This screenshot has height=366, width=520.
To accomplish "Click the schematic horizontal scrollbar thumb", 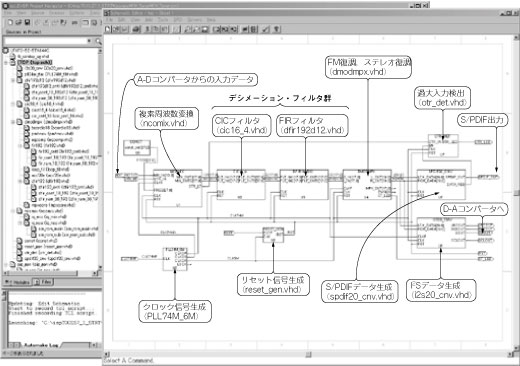I will click(309, 354).
